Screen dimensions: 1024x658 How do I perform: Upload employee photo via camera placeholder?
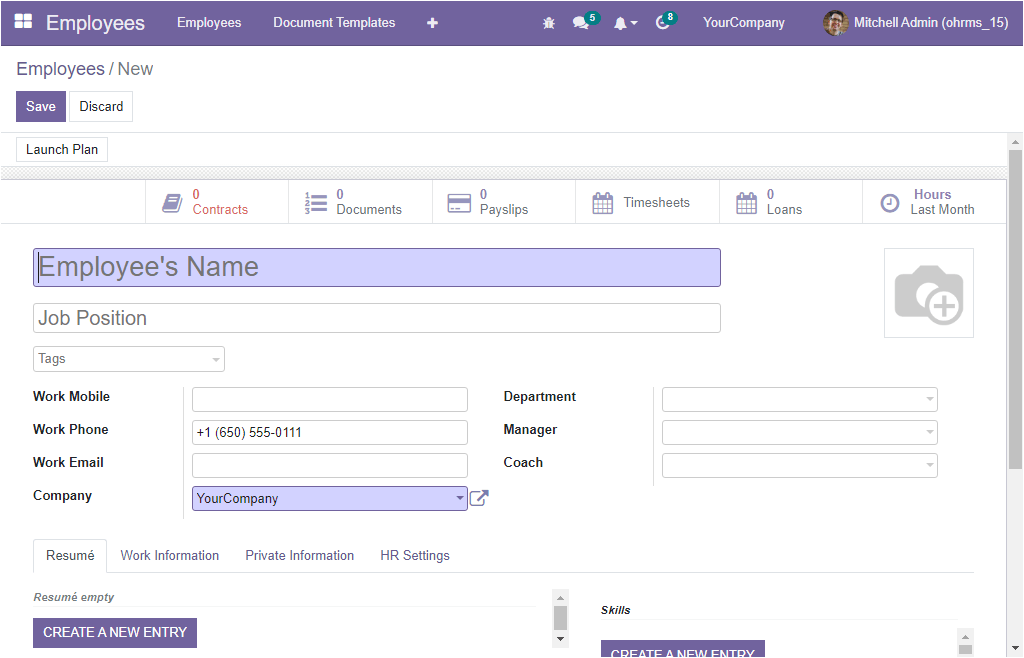(x=928, y=293)
